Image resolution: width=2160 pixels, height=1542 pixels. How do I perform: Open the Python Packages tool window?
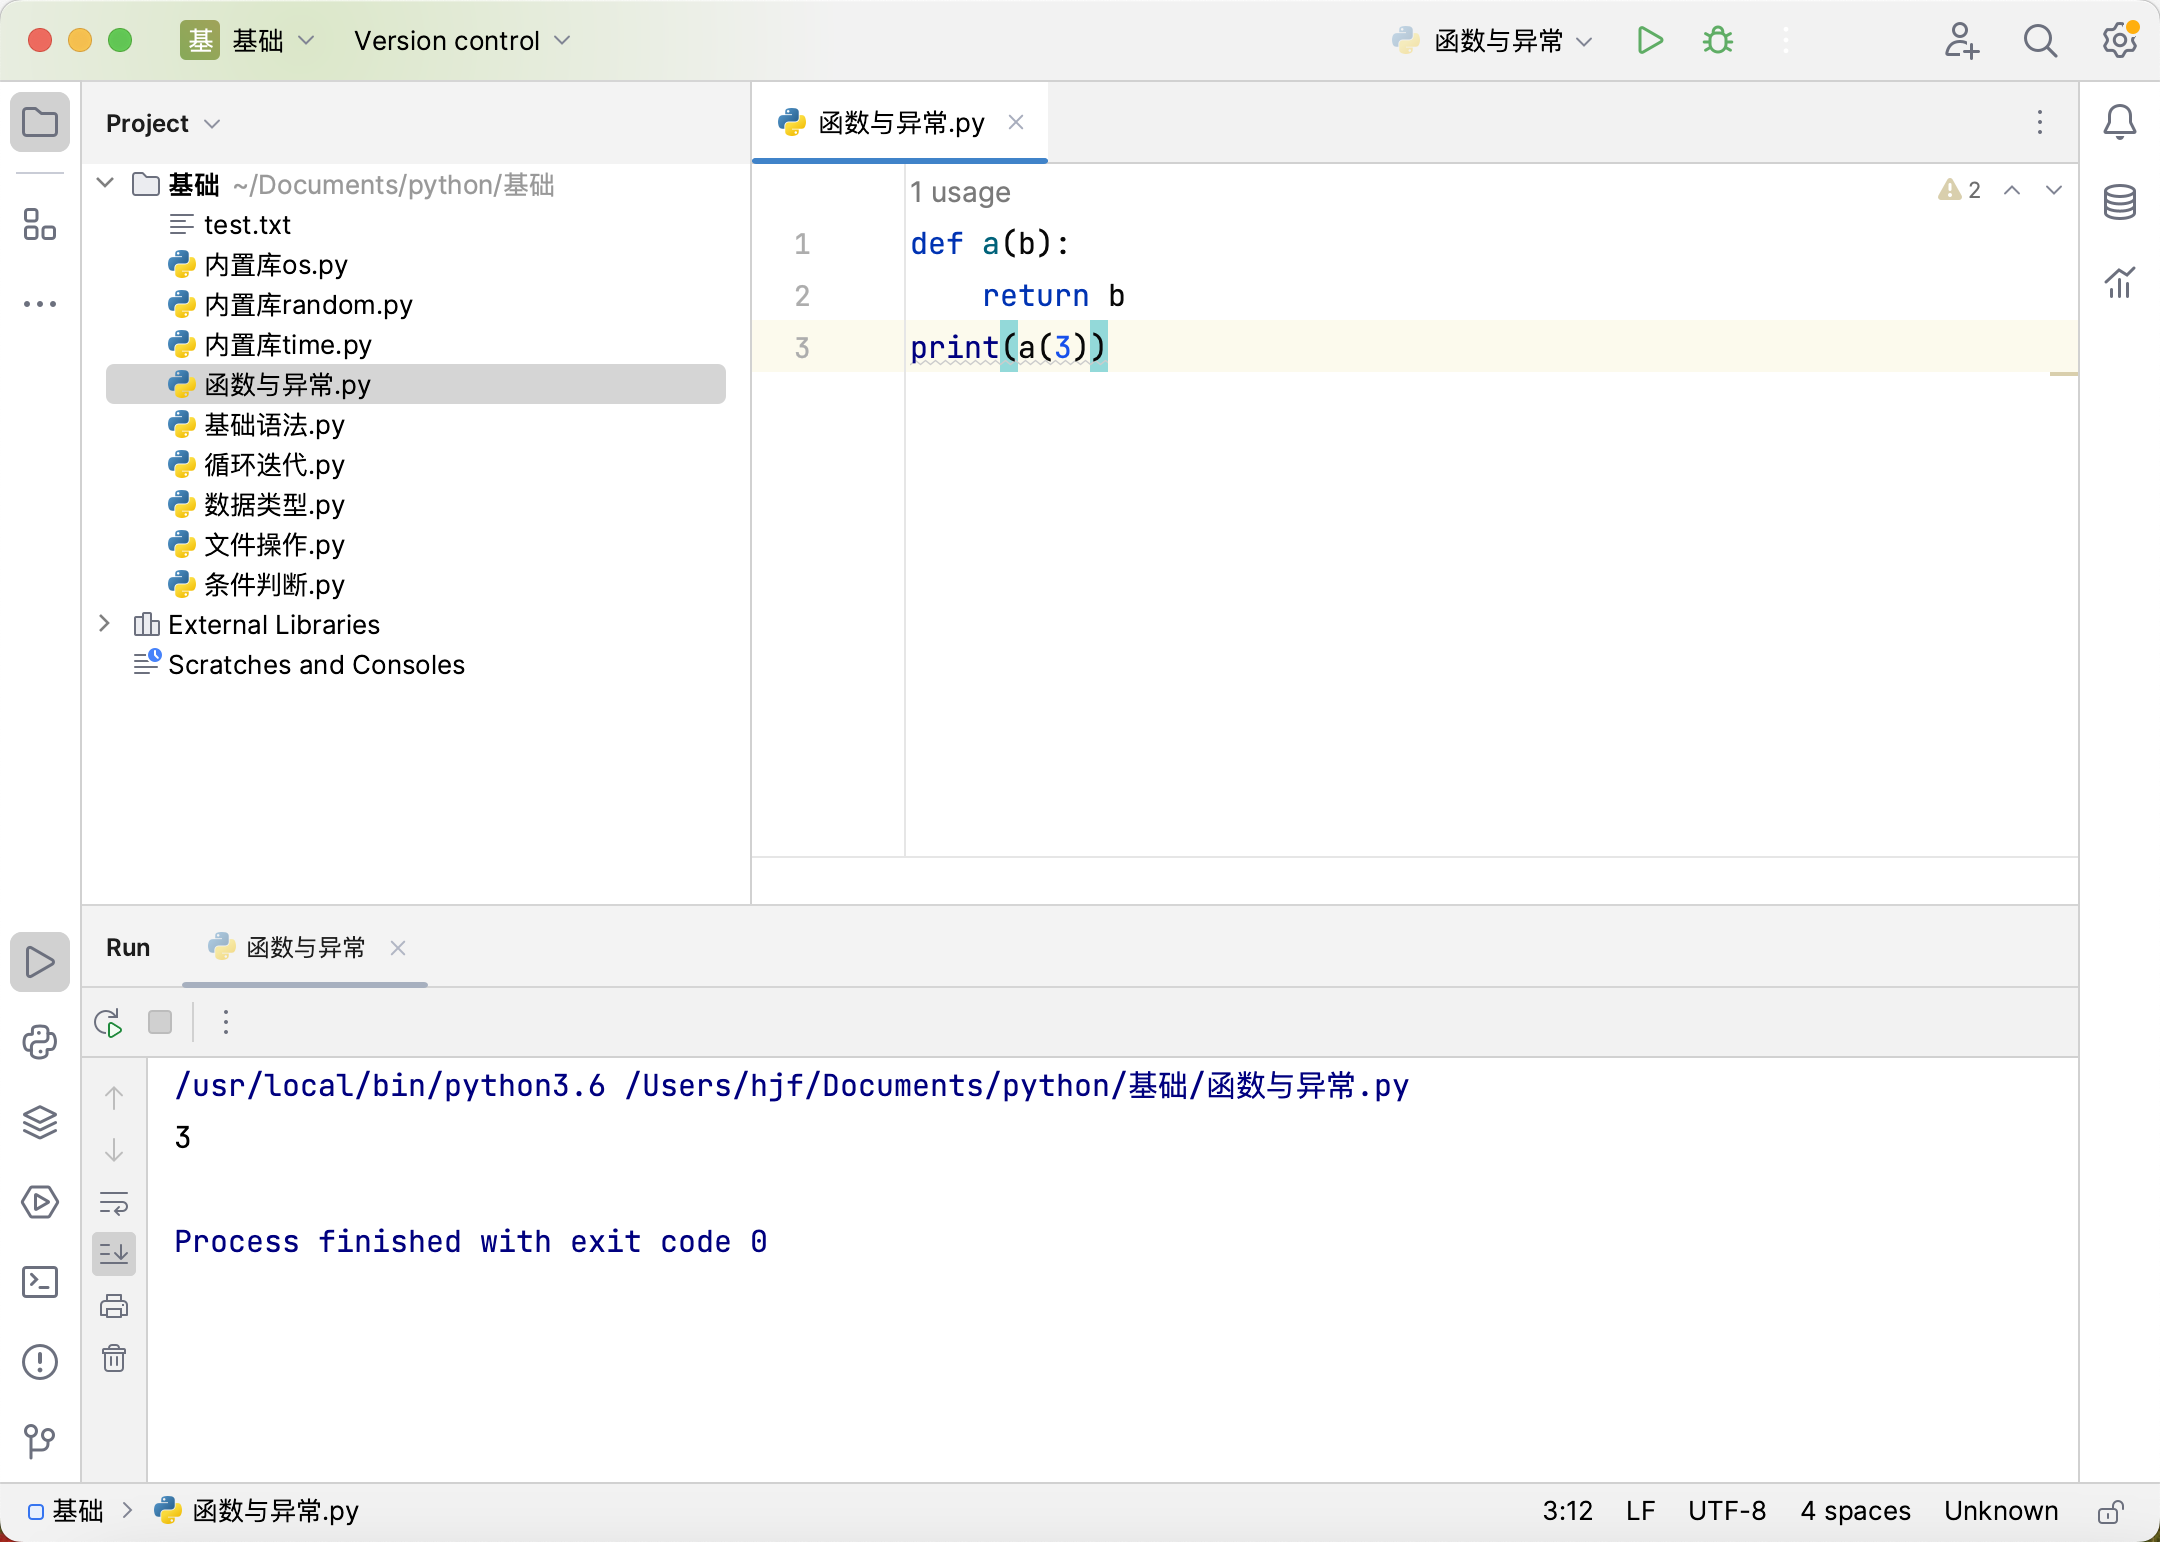pos(40,1123)
